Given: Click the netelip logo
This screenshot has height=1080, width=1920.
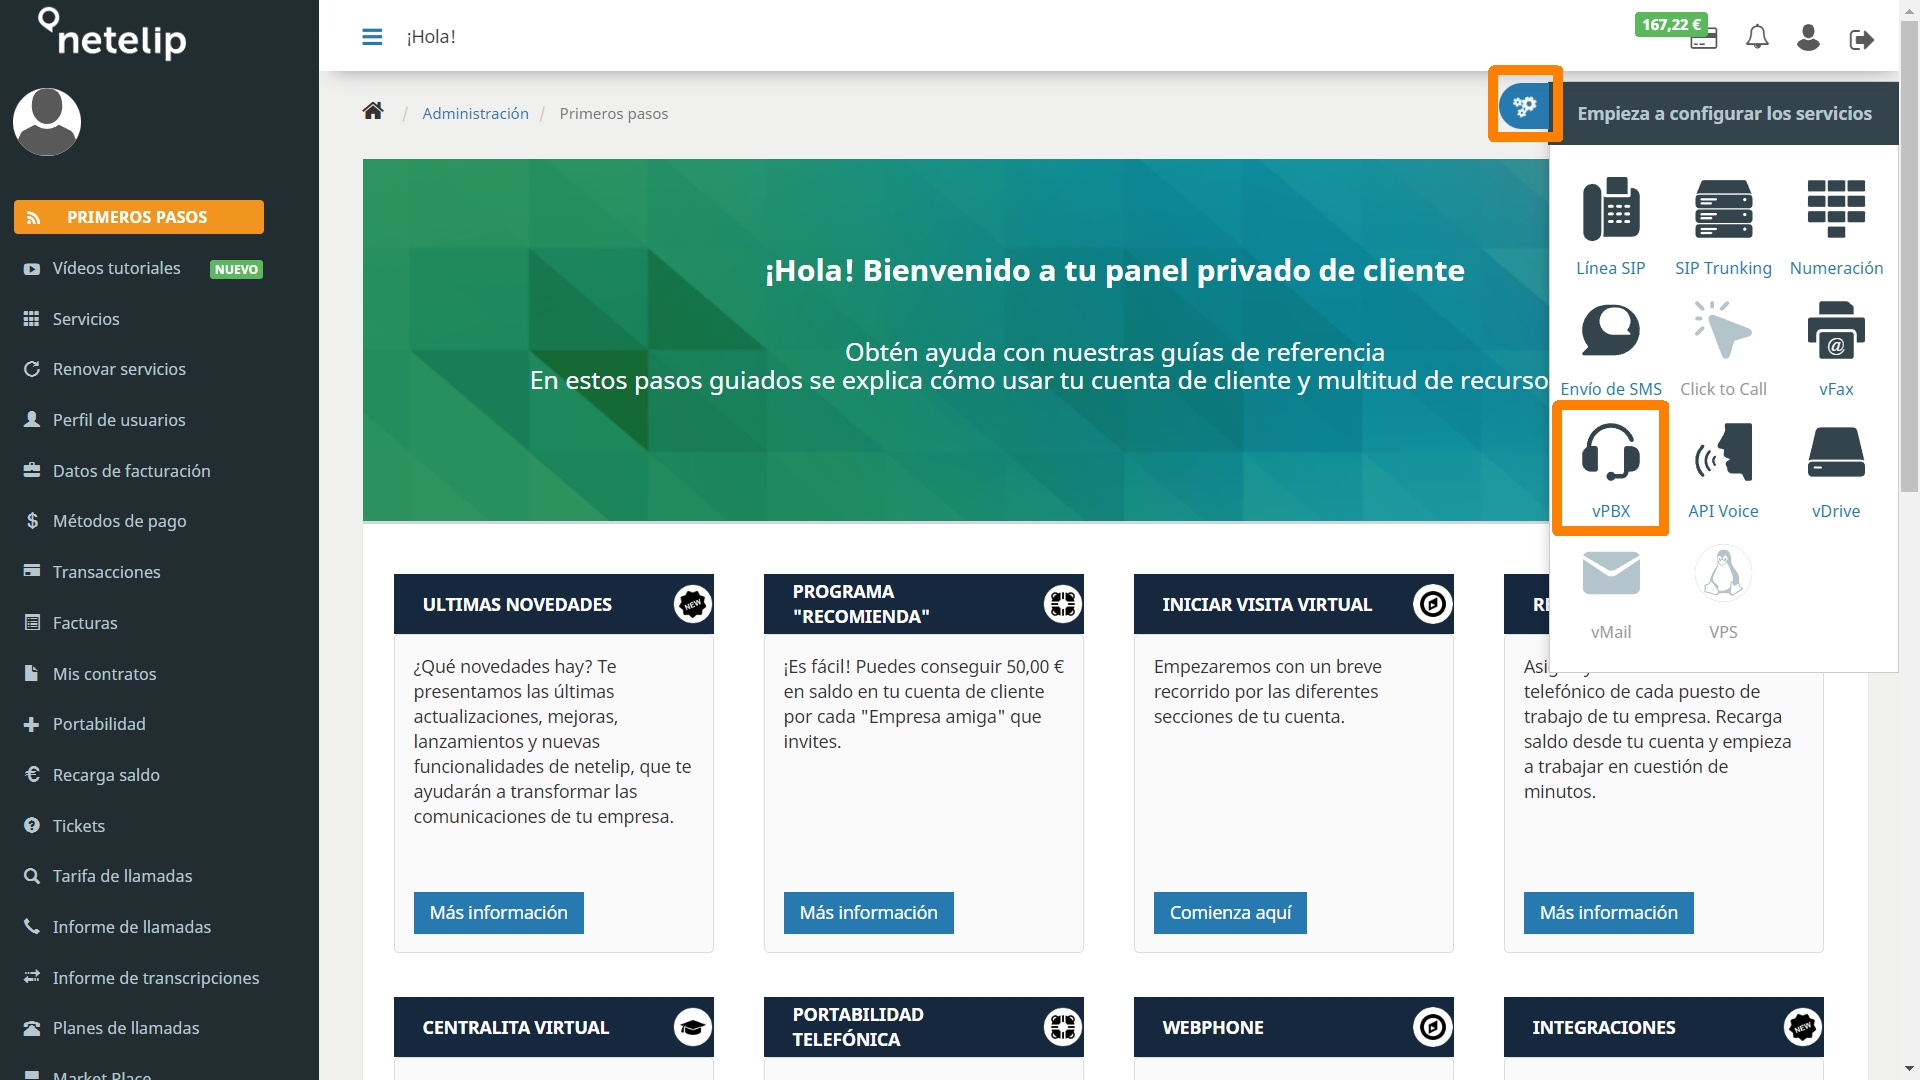Looking at the screenshot, I should [112, 34].
